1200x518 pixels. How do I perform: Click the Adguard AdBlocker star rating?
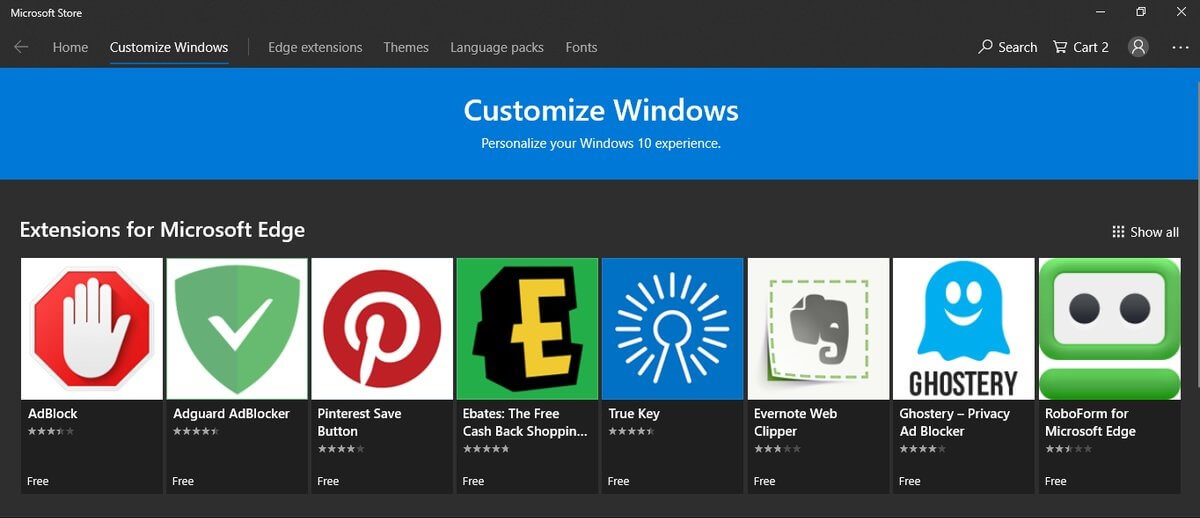196,431
